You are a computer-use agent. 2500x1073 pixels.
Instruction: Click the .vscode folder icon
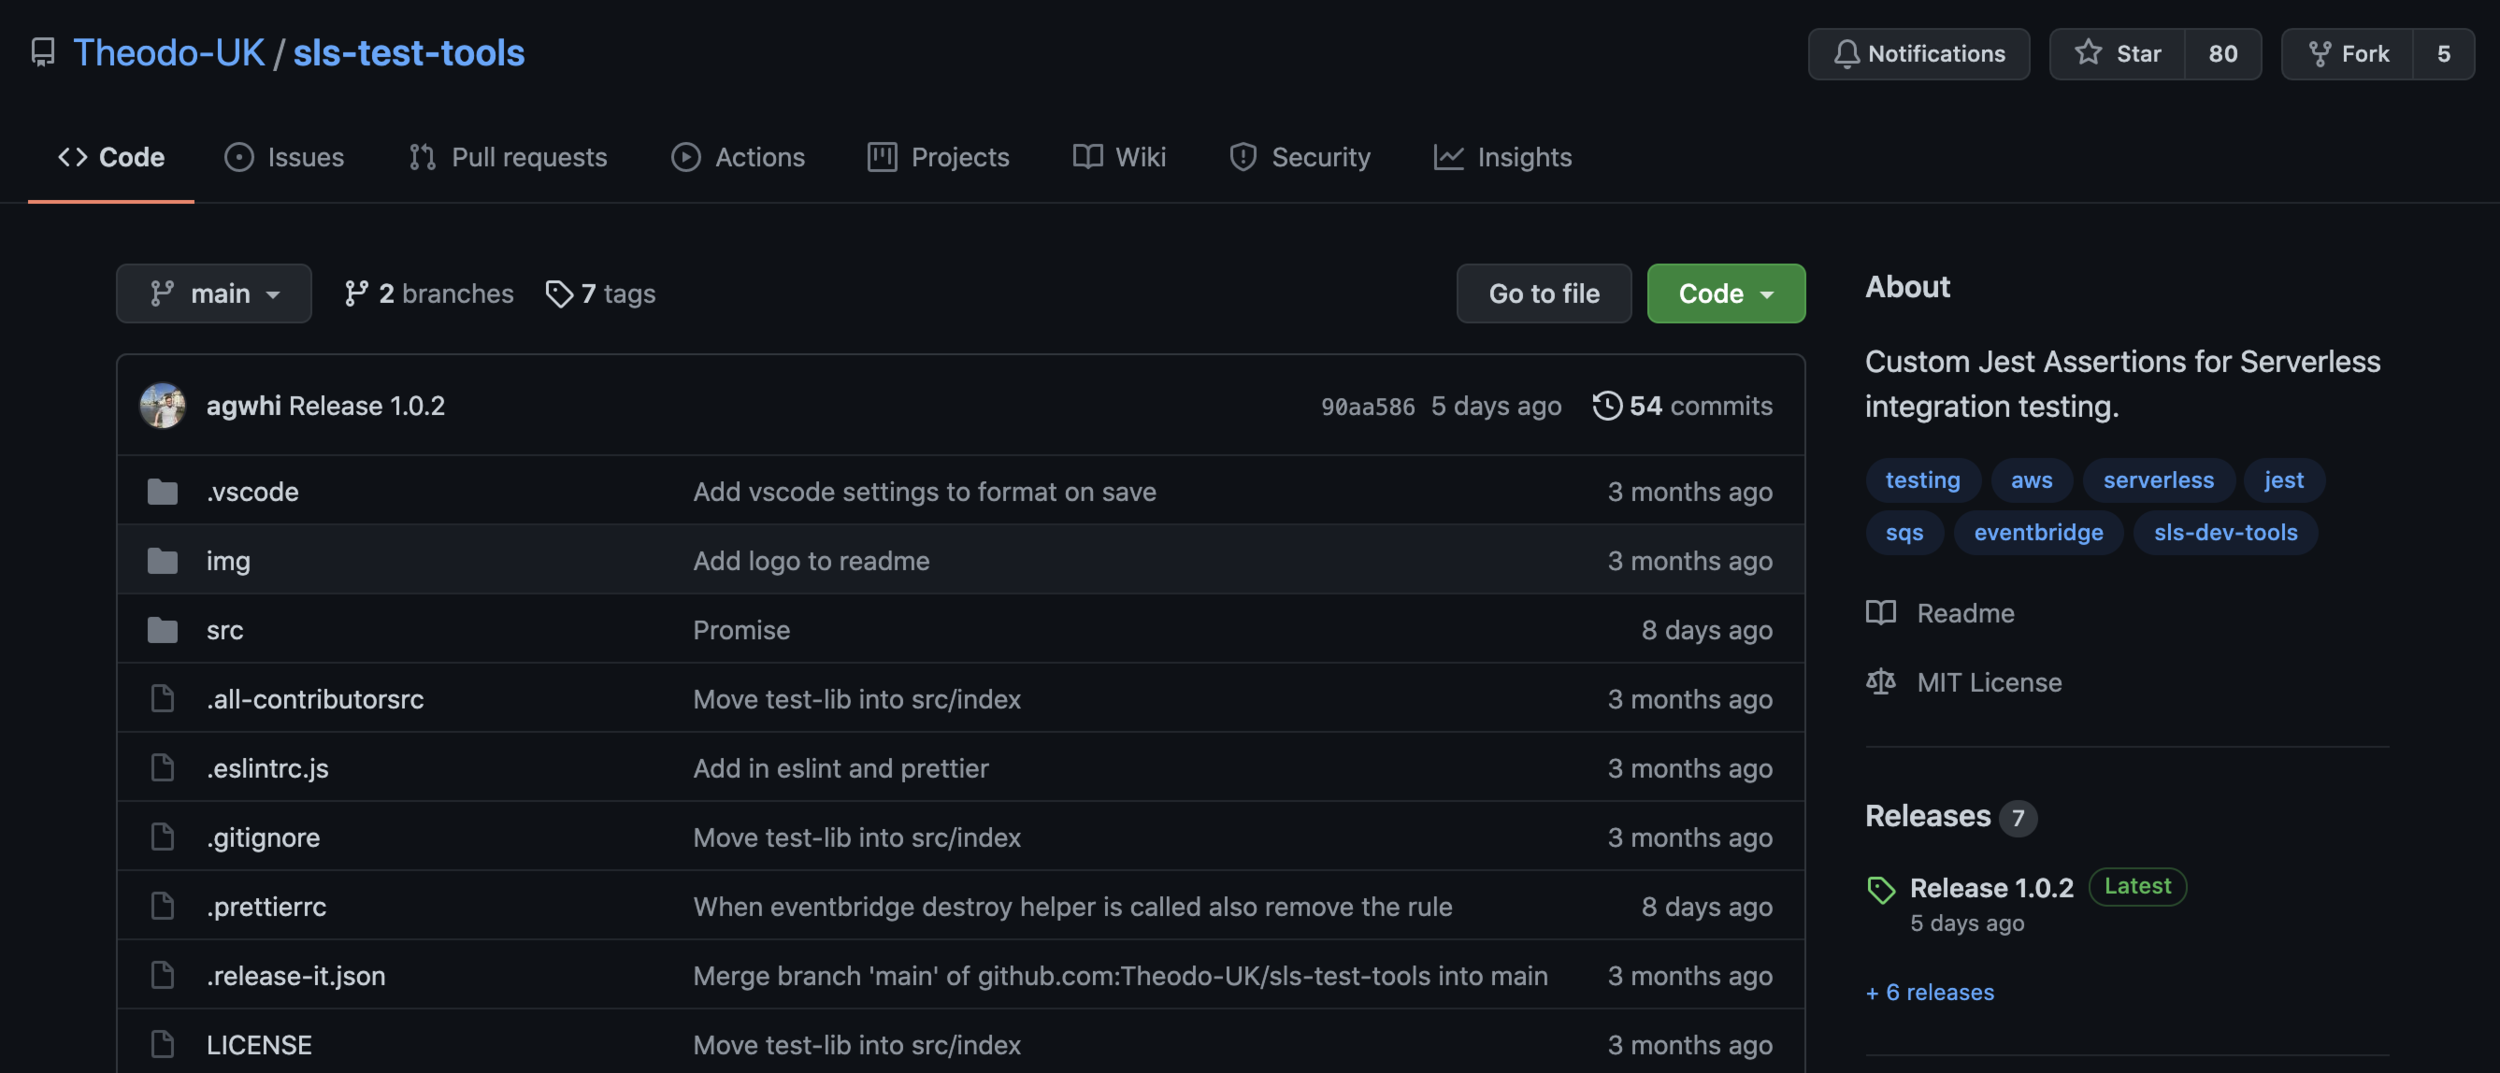tap(162, 491)
